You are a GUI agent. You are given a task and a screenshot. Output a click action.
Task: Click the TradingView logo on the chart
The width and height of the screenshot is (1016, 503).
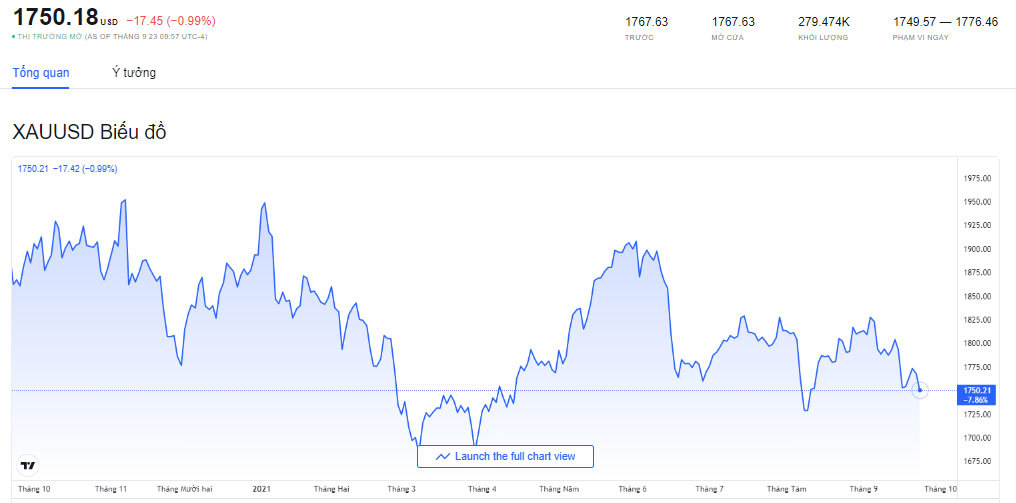[x=28, y=465]
